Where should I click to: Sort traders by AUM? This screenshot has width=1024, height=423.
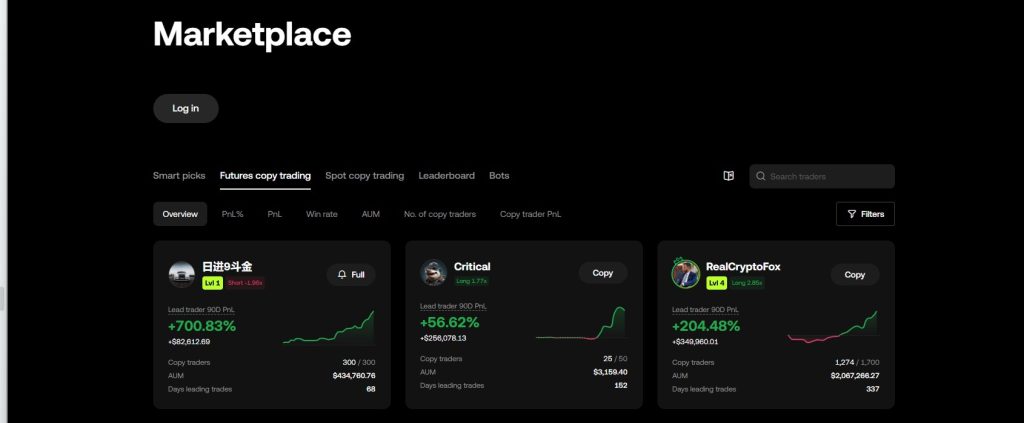[x=371, y=214]
